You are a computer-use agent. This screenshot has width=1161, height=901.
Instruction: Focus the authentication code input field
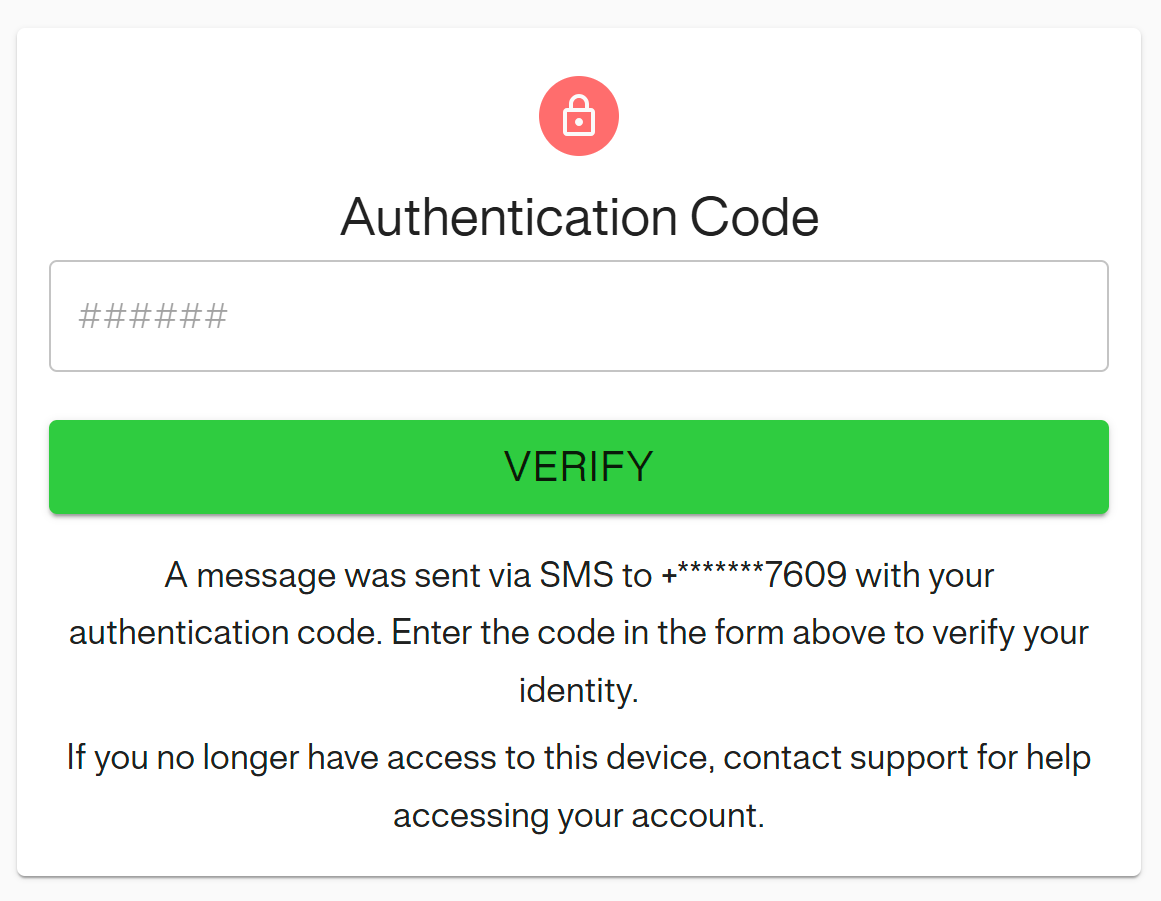coord(579,316)
